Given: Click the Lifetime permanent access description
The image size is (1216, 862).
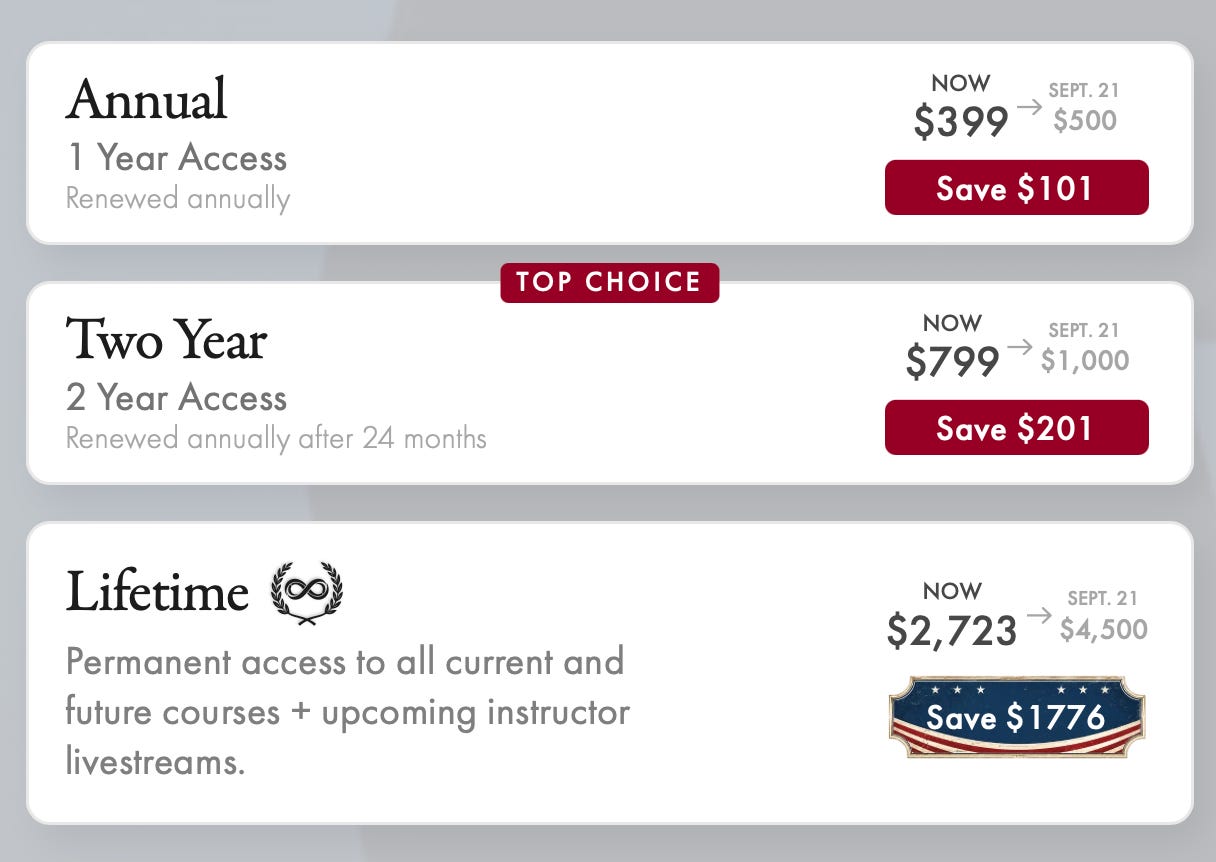Looking at the screenshot, I should point(348,713).
